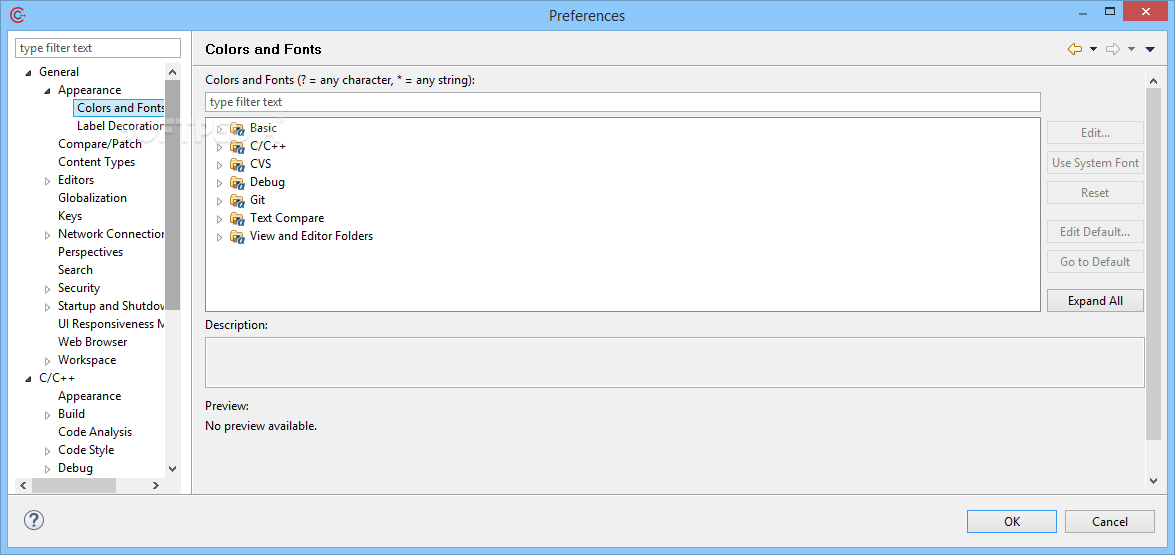Image resolution: width=1175 pixels, height=555 pixels.
Task: Open Keys preferences page
Action: [70, 216]
